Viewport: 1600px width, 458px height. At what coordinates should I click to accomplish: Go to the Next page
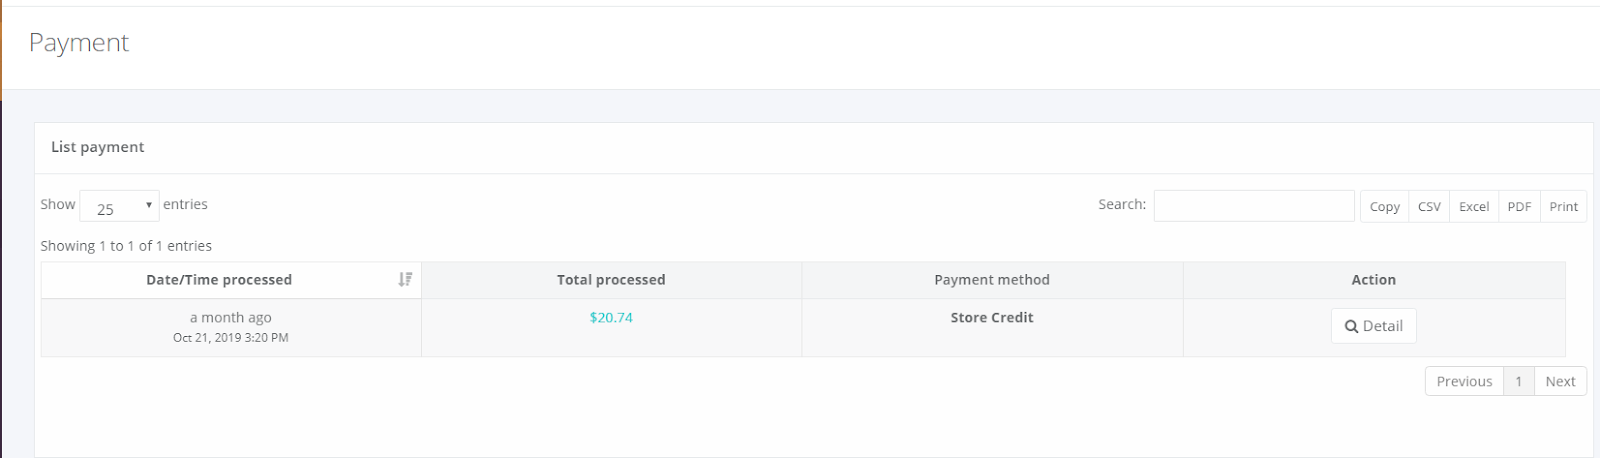(x=1560, y=381)
